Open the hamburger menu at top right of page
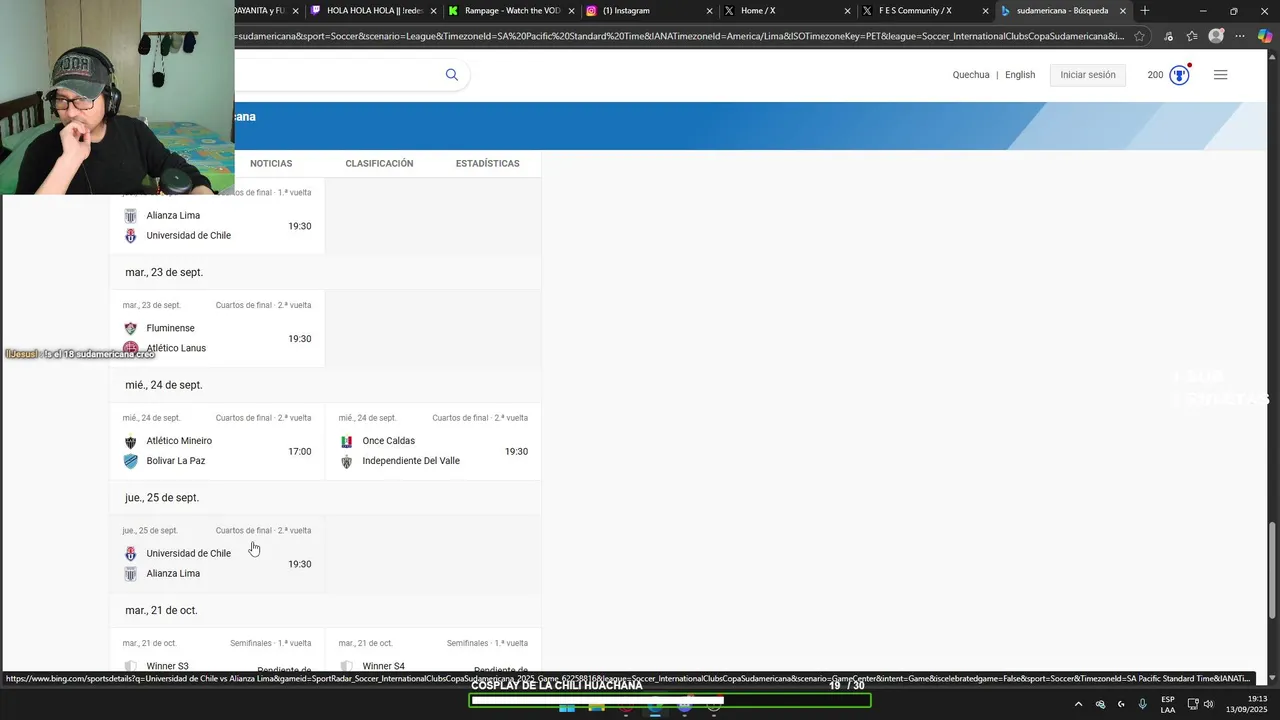The image size is (1280, 720). click(1220, 75)
